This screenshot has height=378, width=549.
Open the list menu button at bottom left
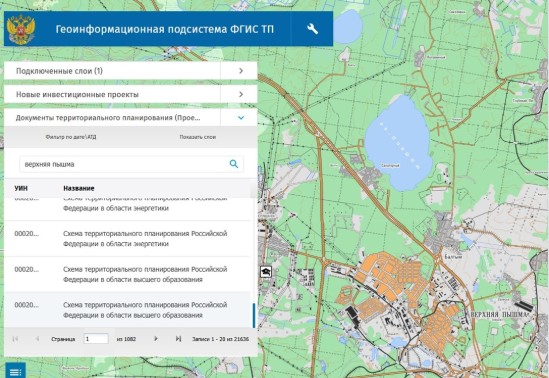[15, 371]
